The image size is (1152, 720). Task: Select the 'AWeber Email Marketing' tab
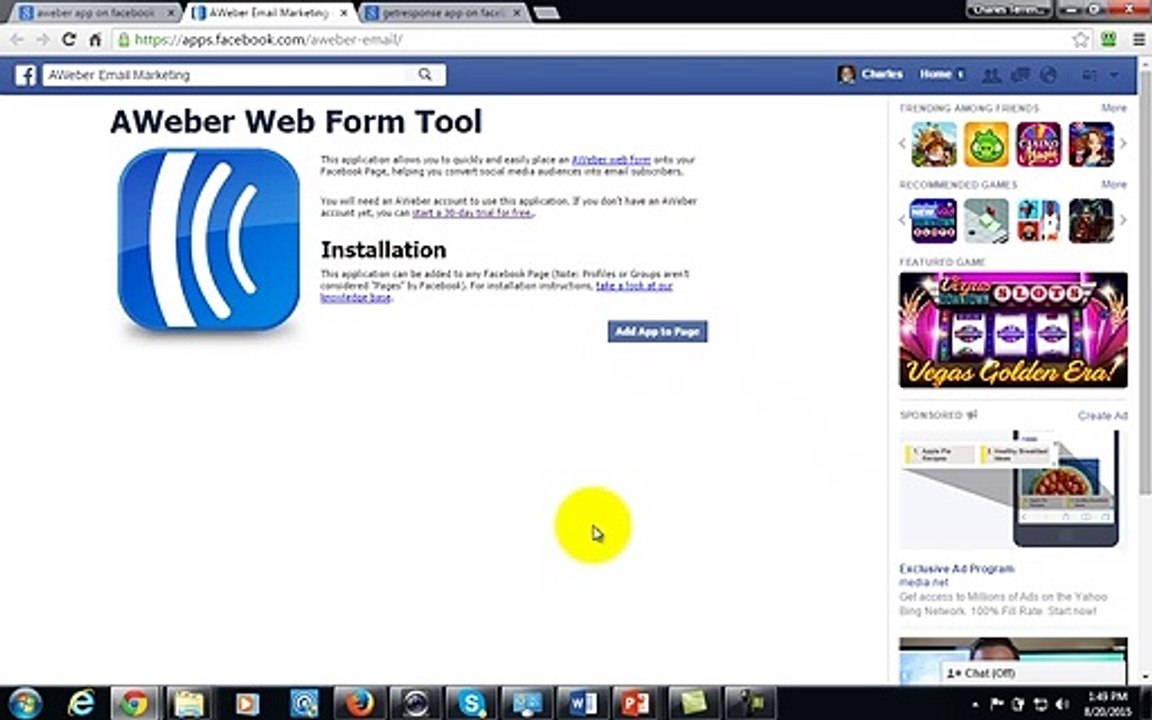(x=268, y=13)
